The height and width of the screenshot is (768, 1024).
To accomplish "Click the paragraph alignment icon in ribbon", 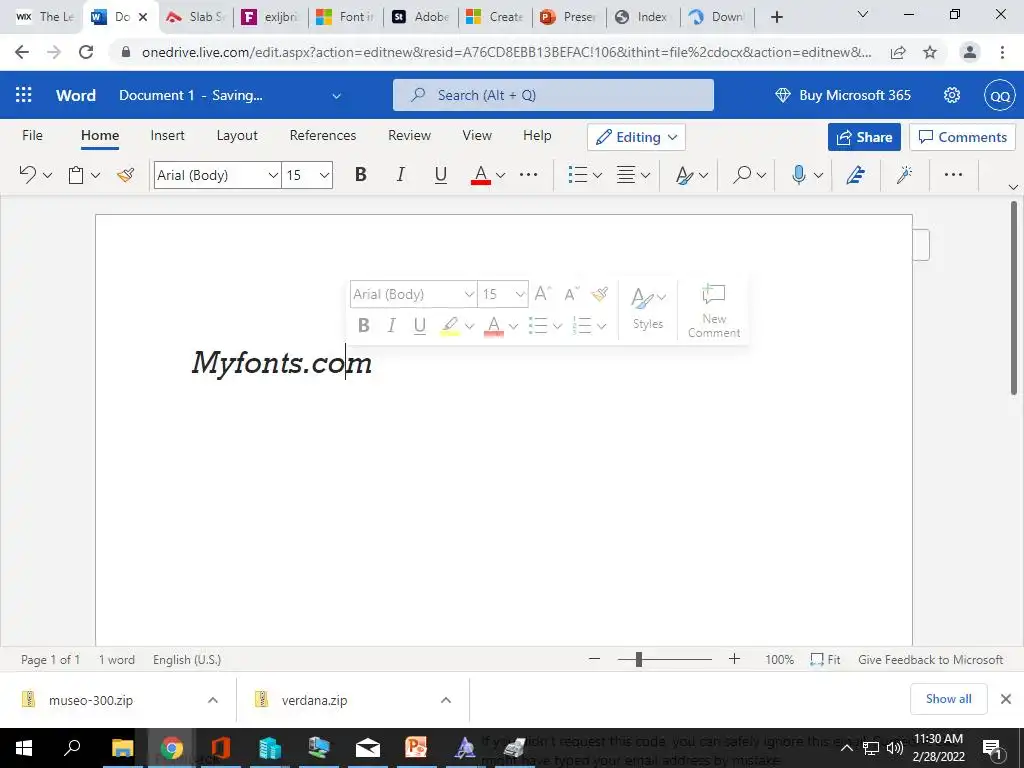I will (626, 174).
